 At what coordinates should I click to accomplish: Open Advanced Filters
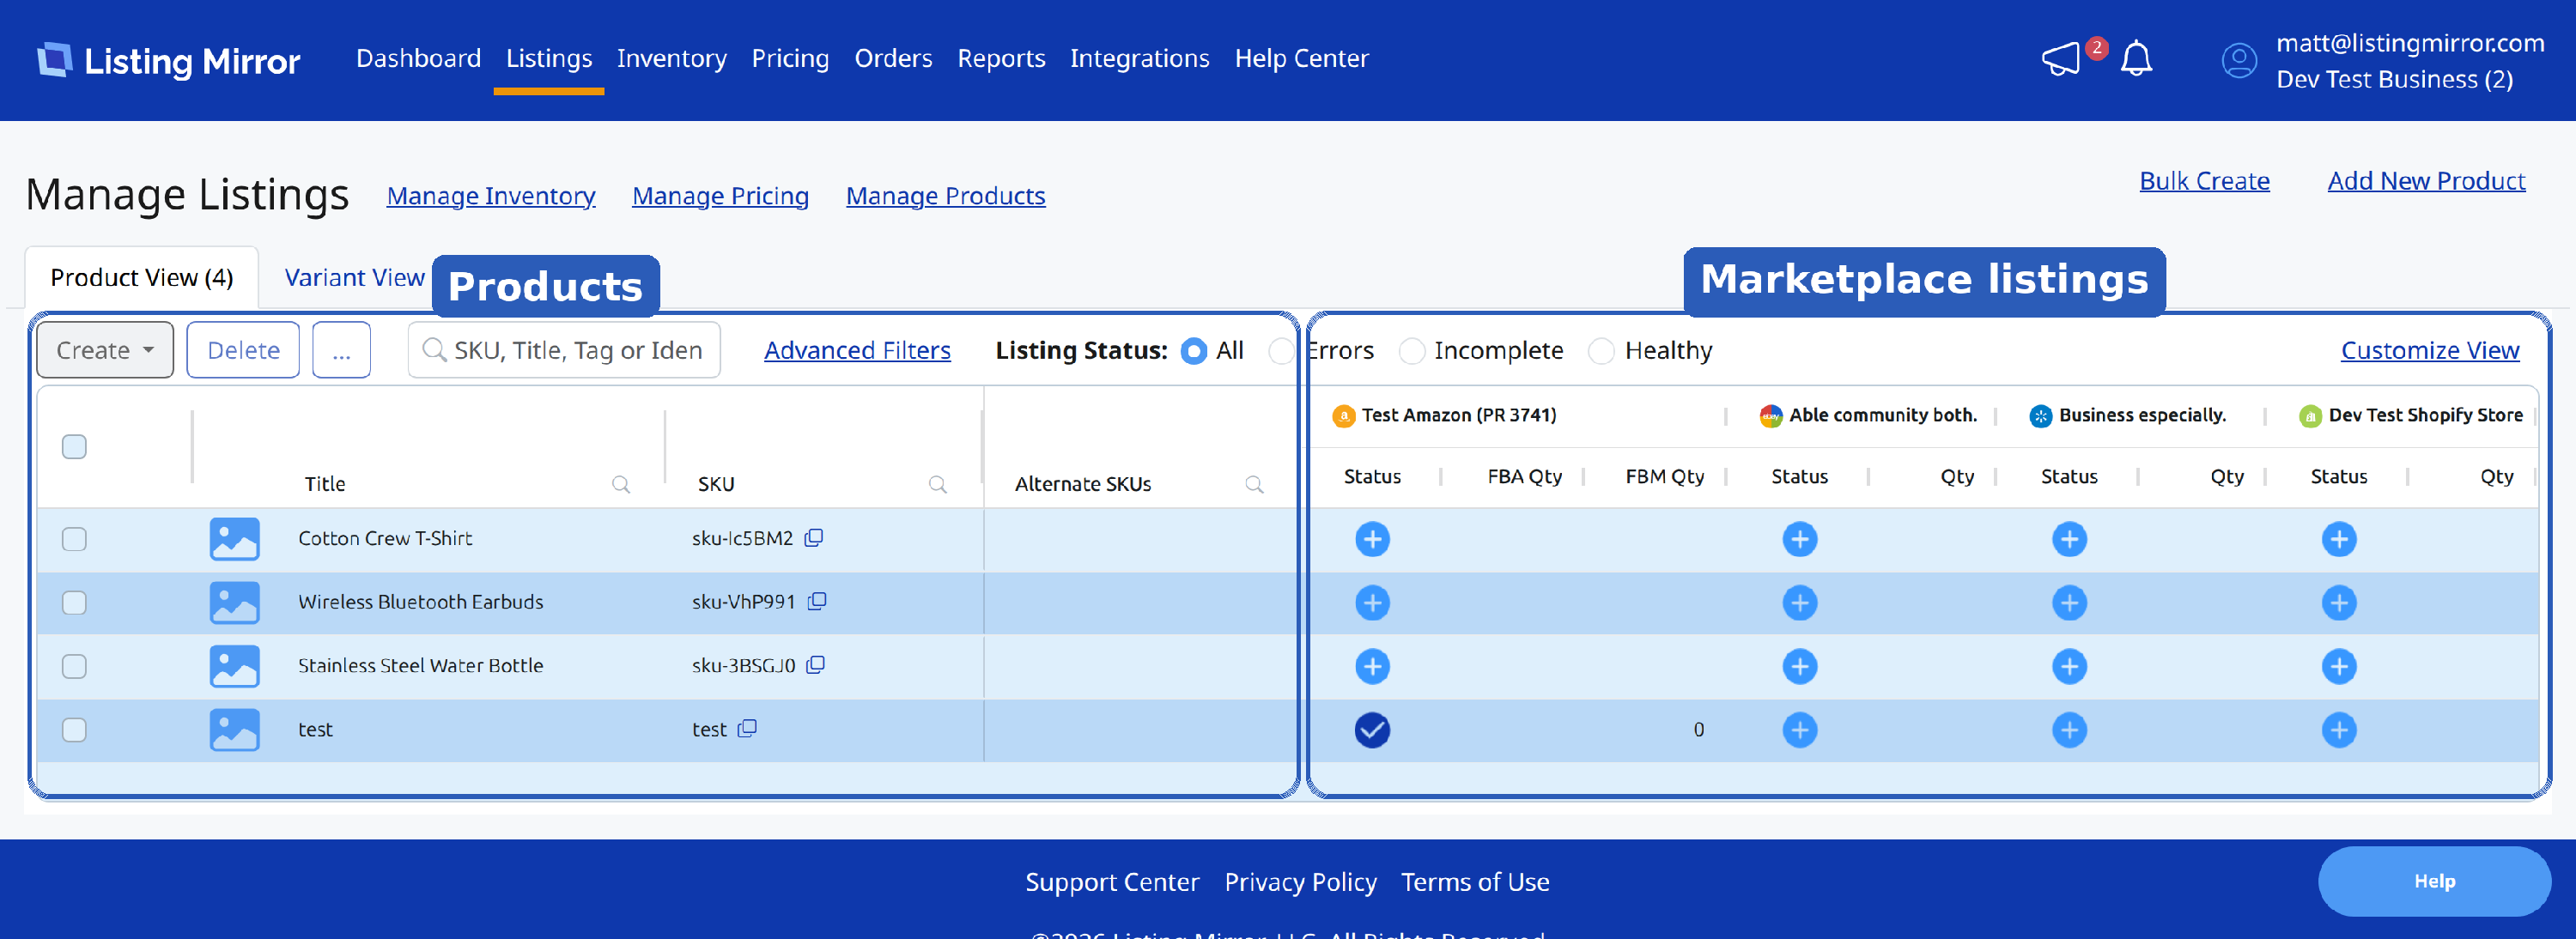coord(857,351)
